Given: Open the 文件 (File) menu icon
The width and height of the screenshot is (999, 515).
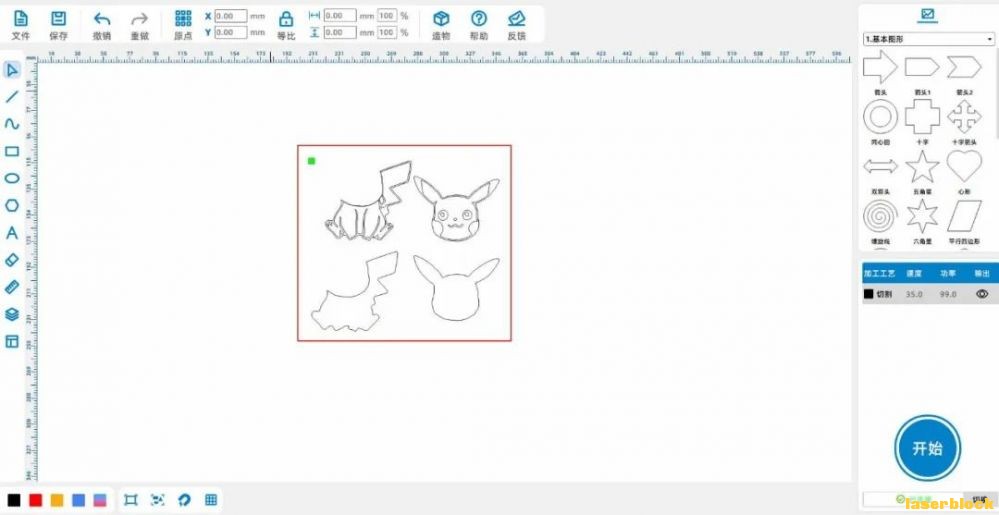Looking at the screenshot, I should tap(21, 19).
